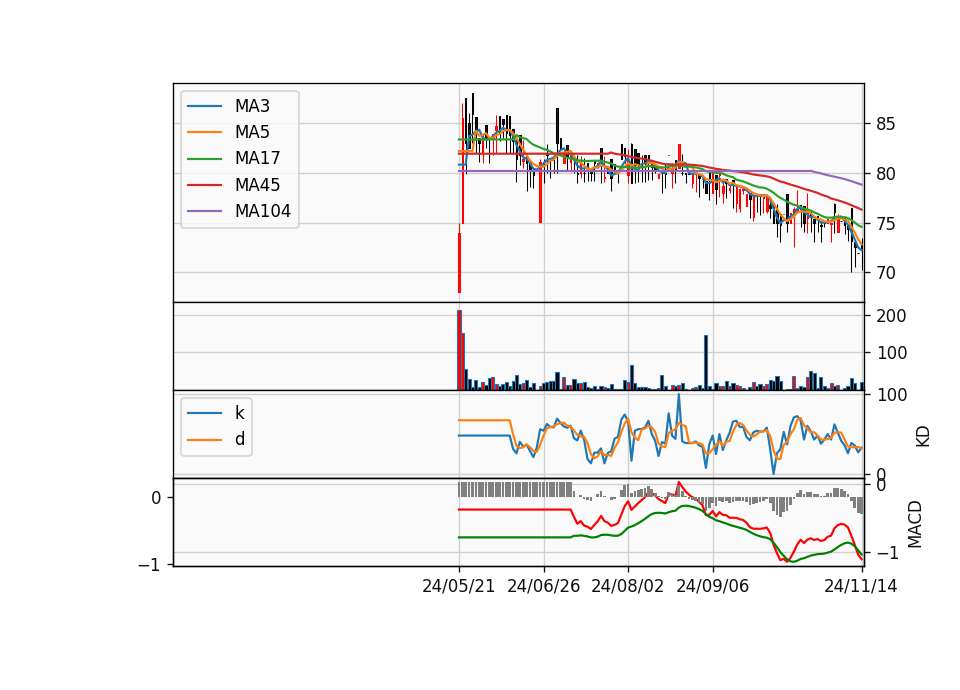960x690 pixels.
Task: Click the d legend entry in KD panel
Action: (x=216, y=439)
